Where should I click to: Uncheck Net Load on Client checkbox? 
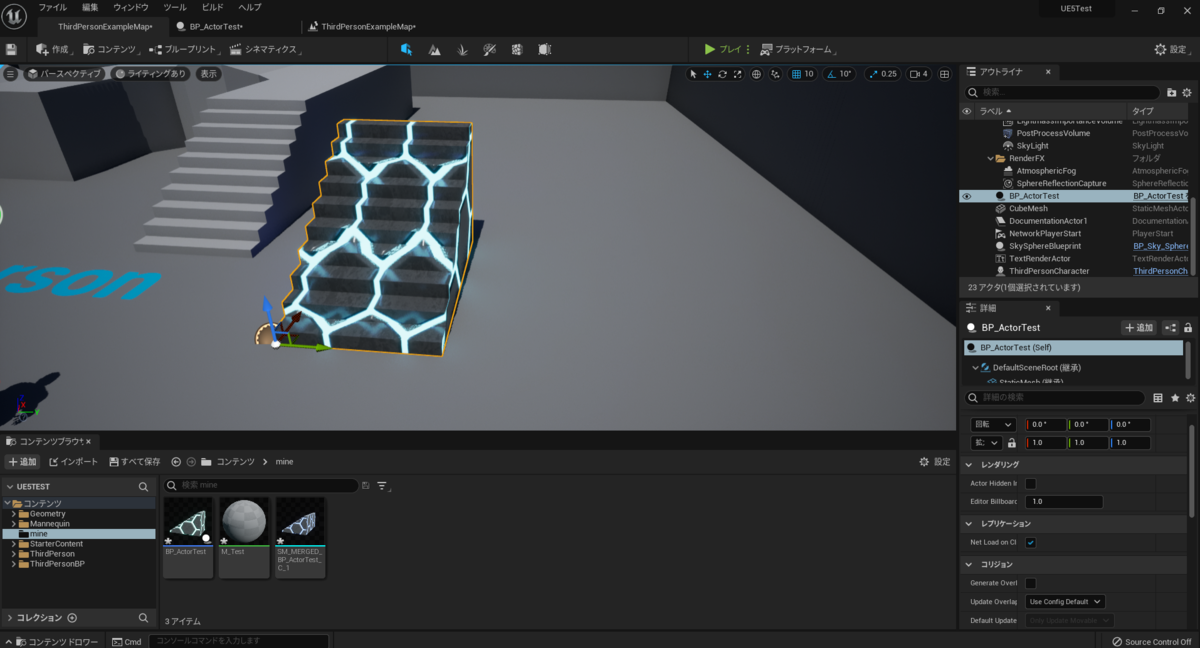coord(1030,543)
